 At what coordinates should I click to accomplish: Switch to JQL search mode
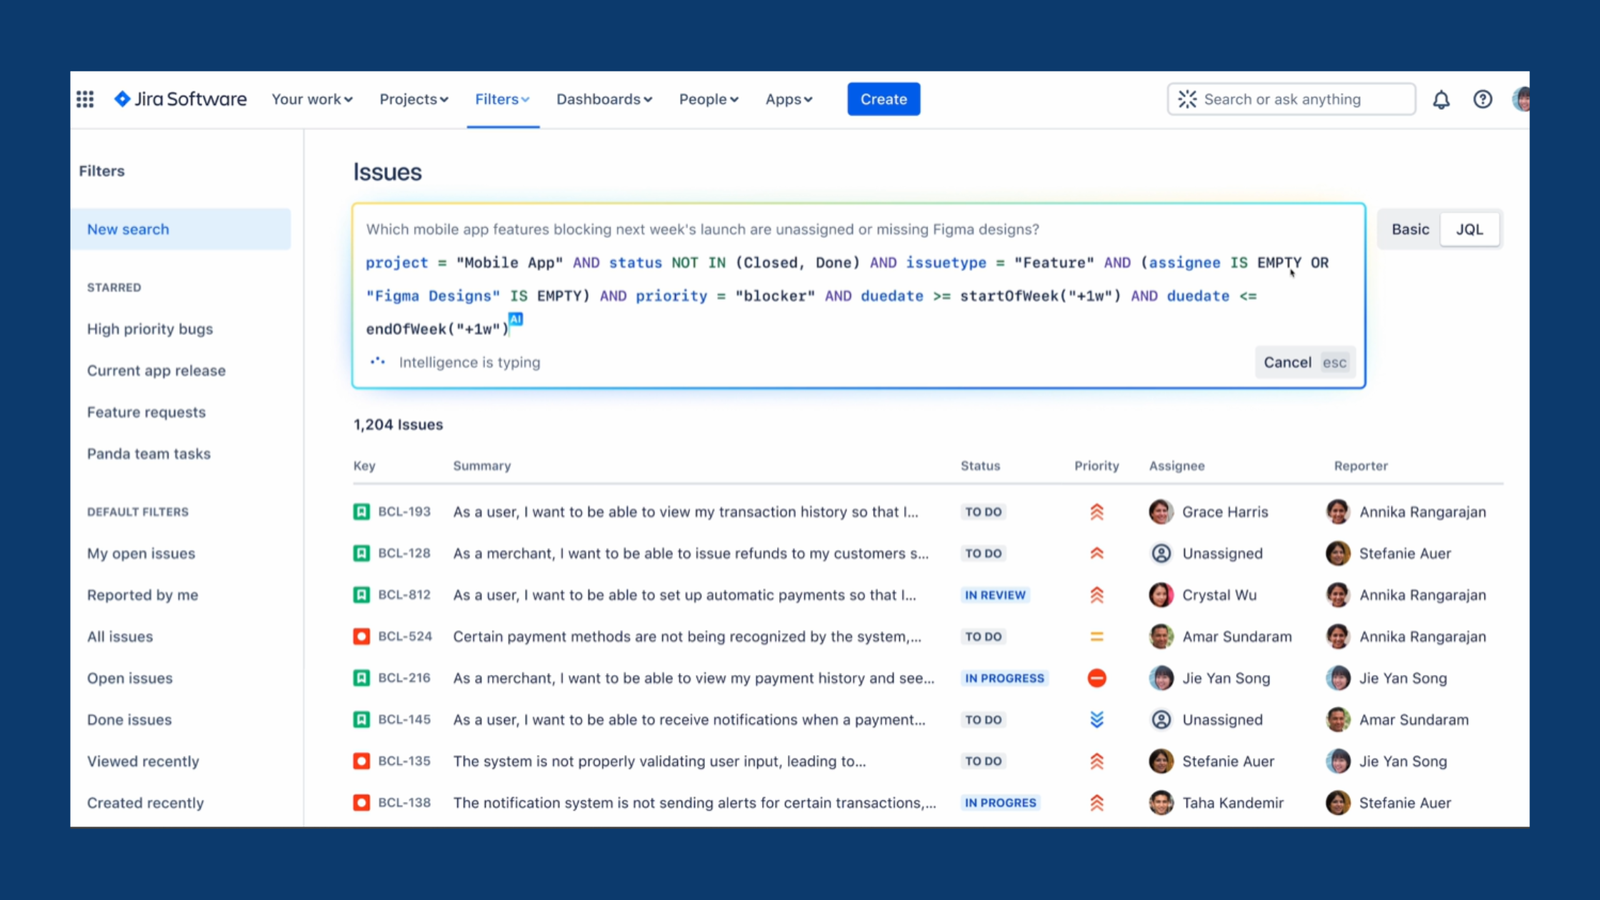pyautogui.click(x=1469, y=229)
